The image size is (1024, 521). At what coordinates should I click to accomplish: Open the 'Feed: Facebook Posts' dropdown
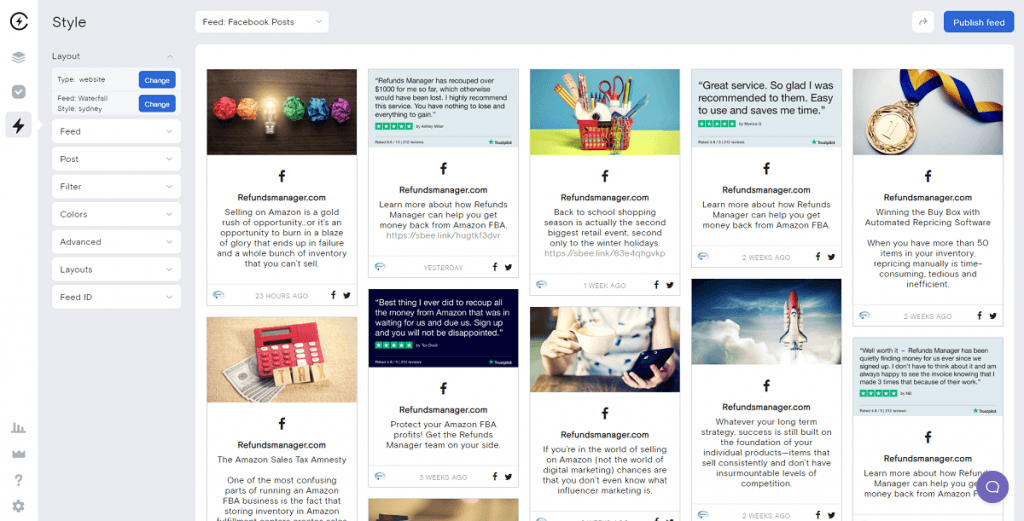[262, 22]
